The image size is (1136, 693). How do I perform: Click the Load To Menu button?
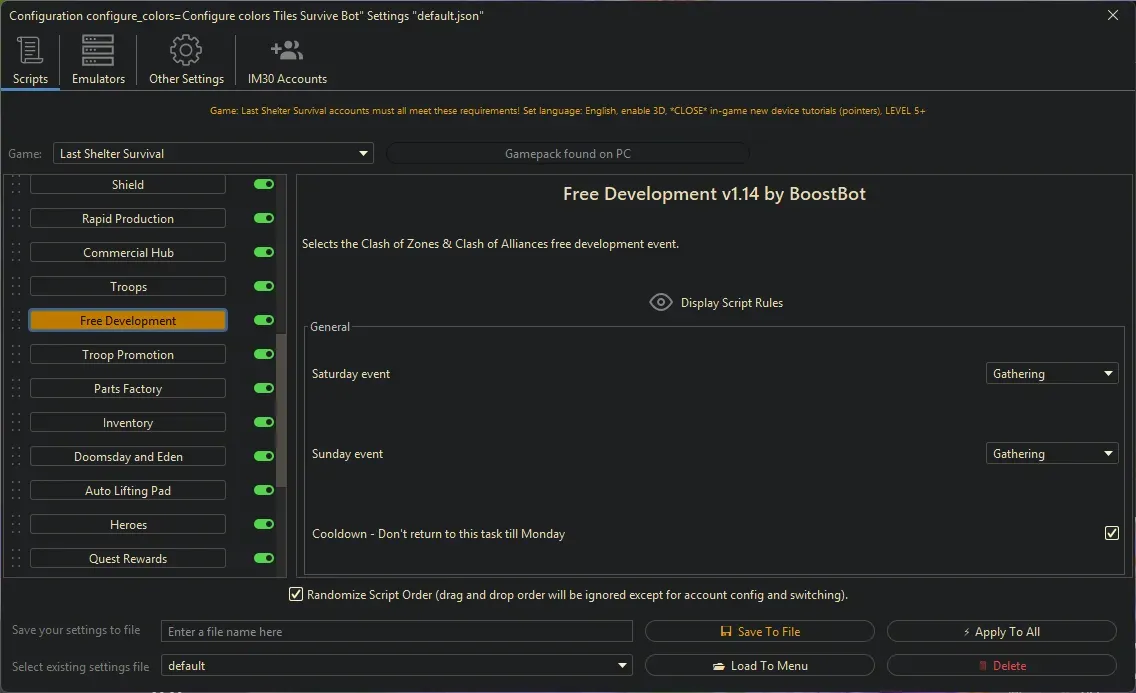point(759,665)
